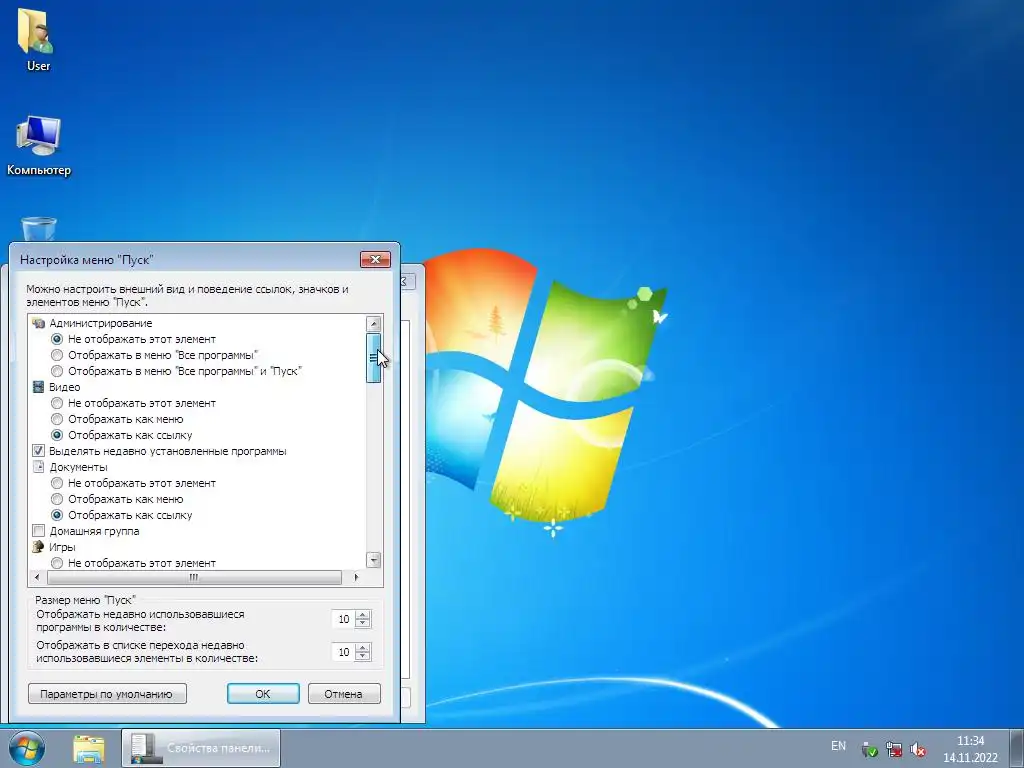Click the EN language indicator
Image resolution: width=1024 pixels, height=768 pixels.
[839, 746]
